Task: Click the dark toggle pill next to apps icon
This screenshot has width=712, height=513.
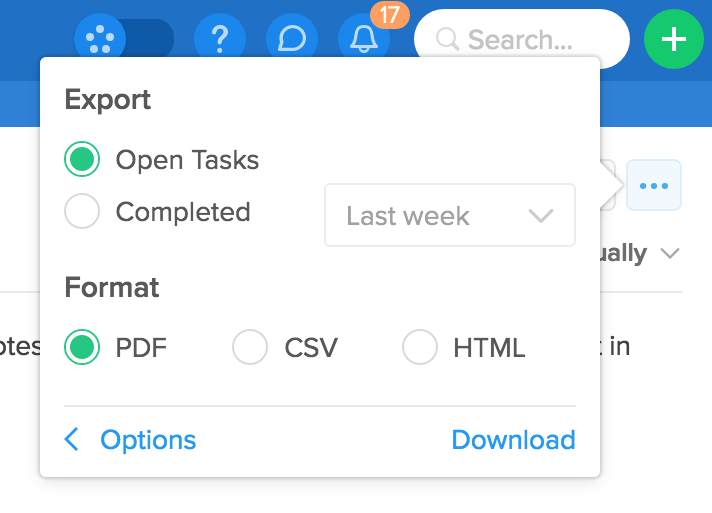Action: pos(149,38)
